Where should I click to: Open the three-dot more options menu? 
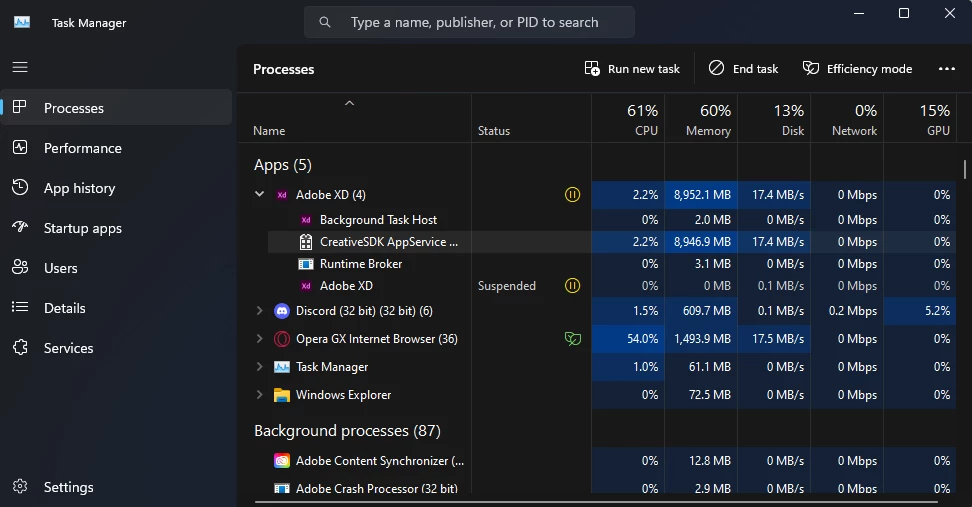click(947, 69)
